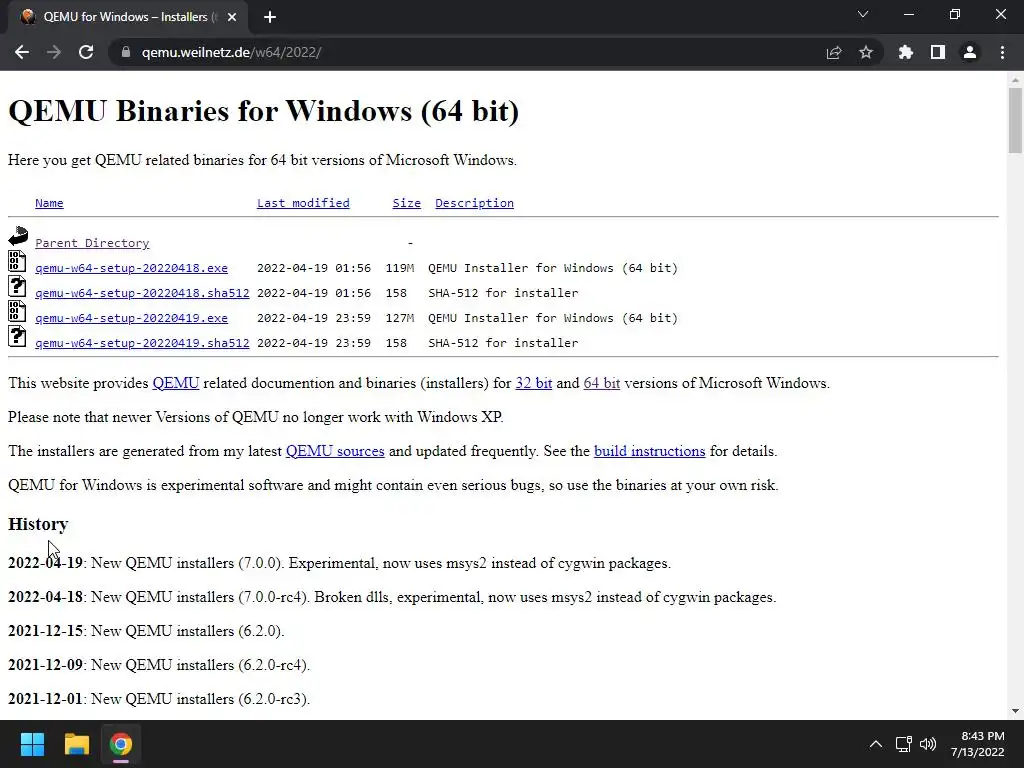Click the unknown-file icon for 20220418.sha512

[x=17, y=286]
